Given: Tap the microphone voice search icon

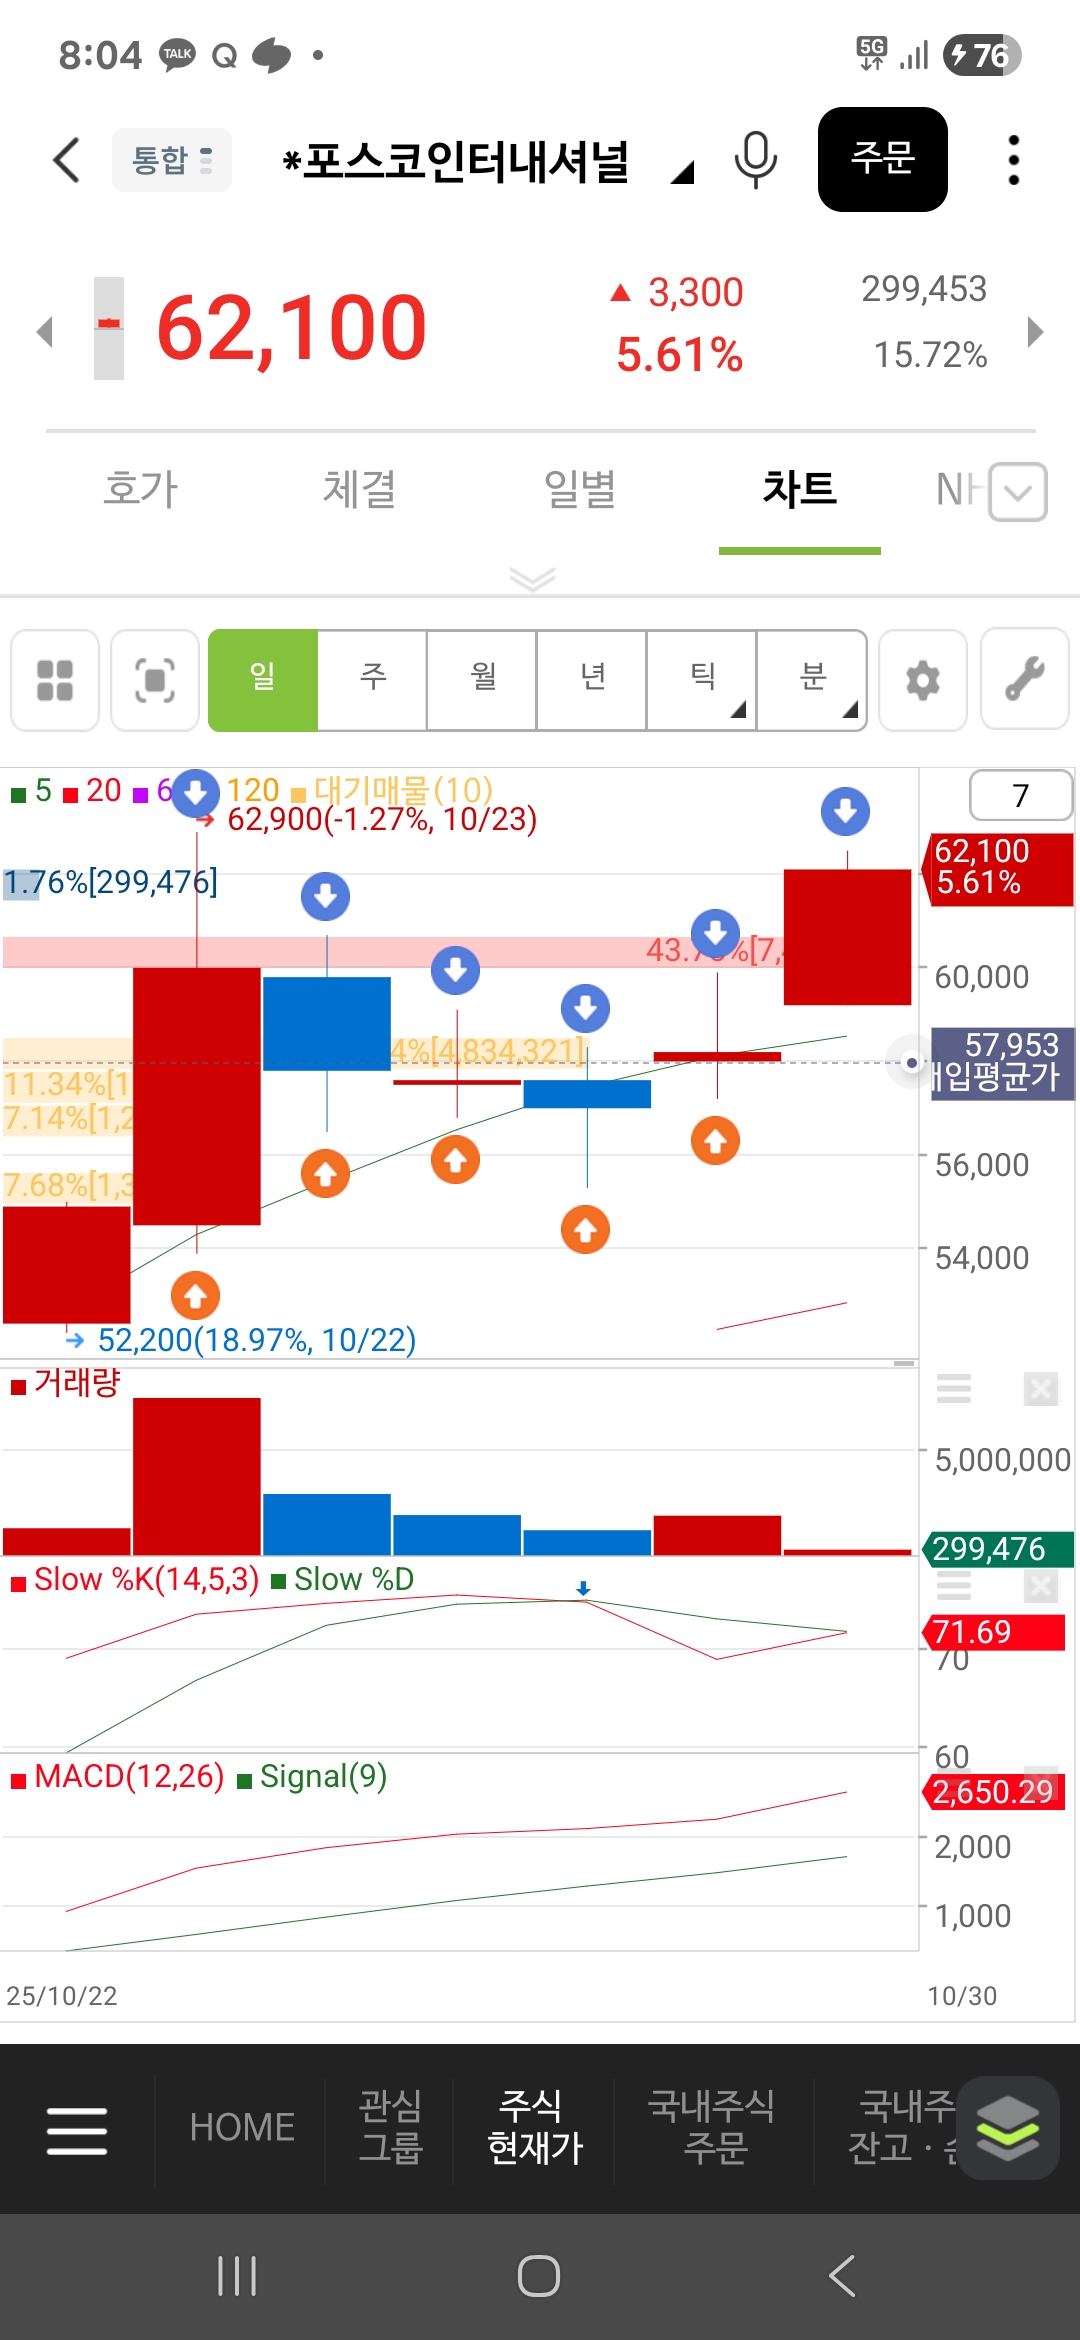Looking at the screenshot, I should click(x=755, y=160).
